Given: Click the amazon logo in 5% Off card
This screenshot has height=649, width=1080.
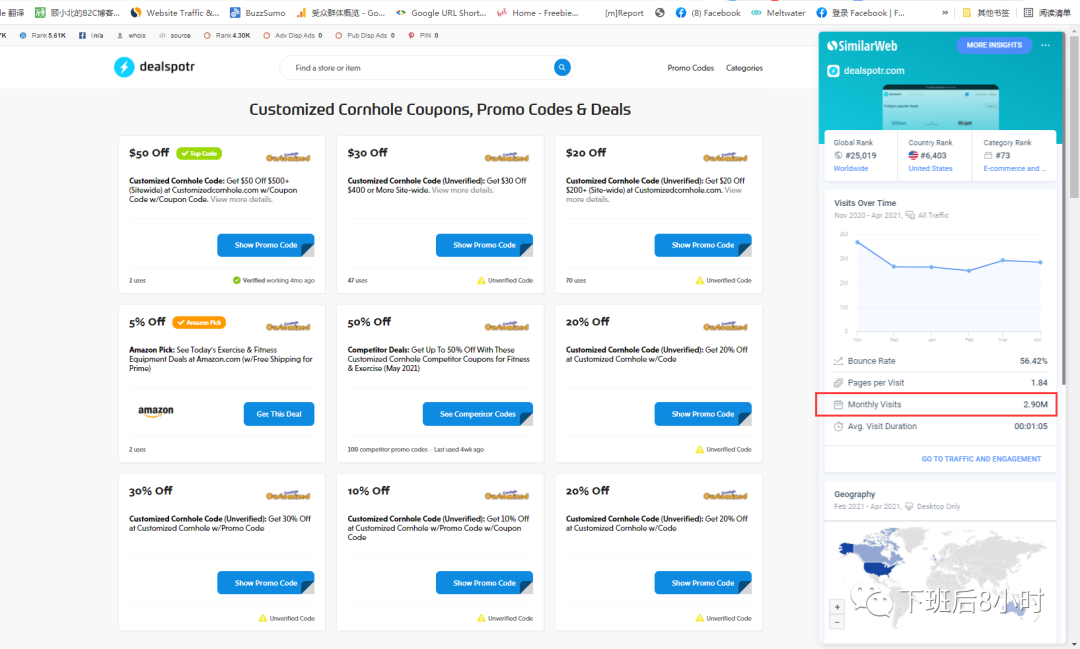Looking at the screenshot, I should point(156,412).
